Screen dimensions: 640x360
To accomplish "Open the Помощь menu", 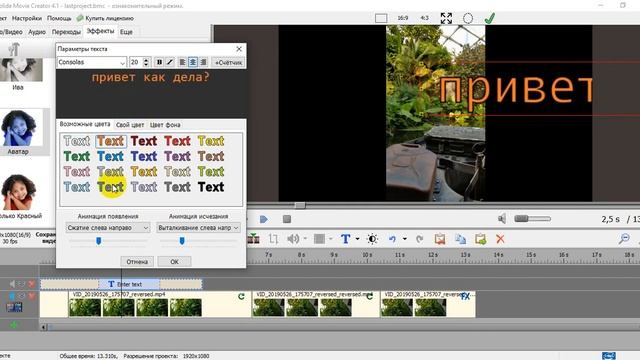I will [x=59, y=18].
